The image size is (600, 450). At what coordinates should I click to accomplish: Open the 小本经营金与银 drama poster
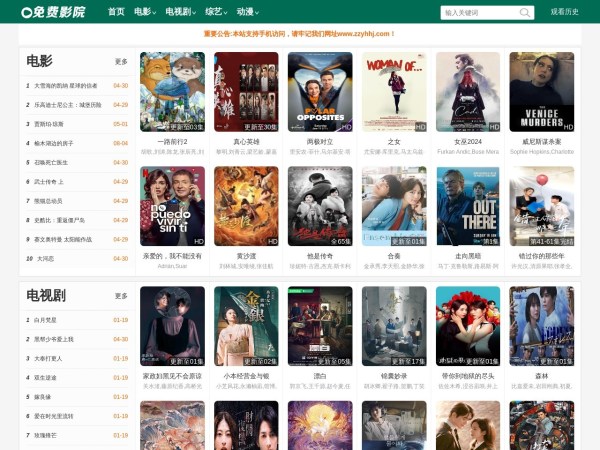[x=246, y=326]
